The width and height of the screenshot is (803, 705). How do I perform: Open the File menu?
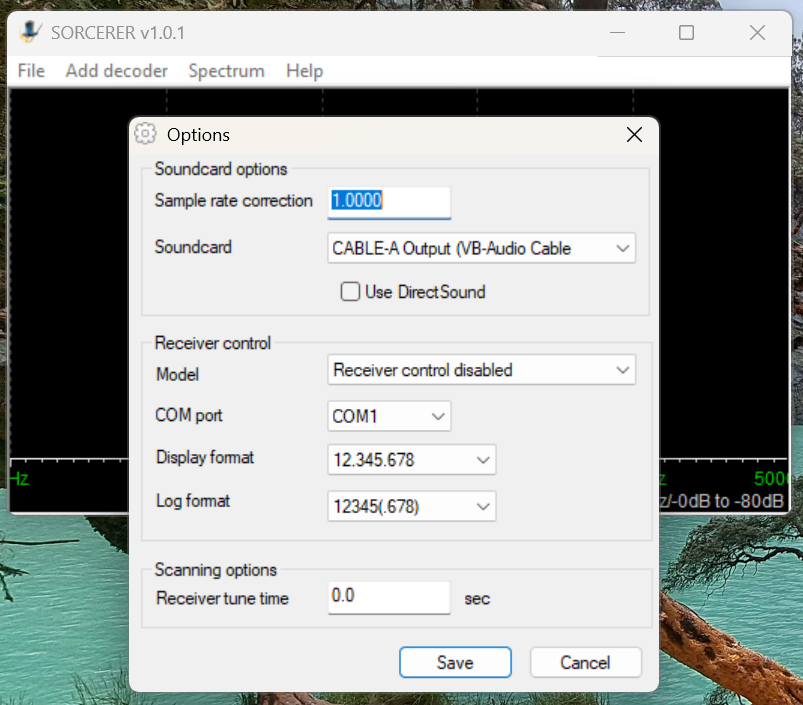31,71
